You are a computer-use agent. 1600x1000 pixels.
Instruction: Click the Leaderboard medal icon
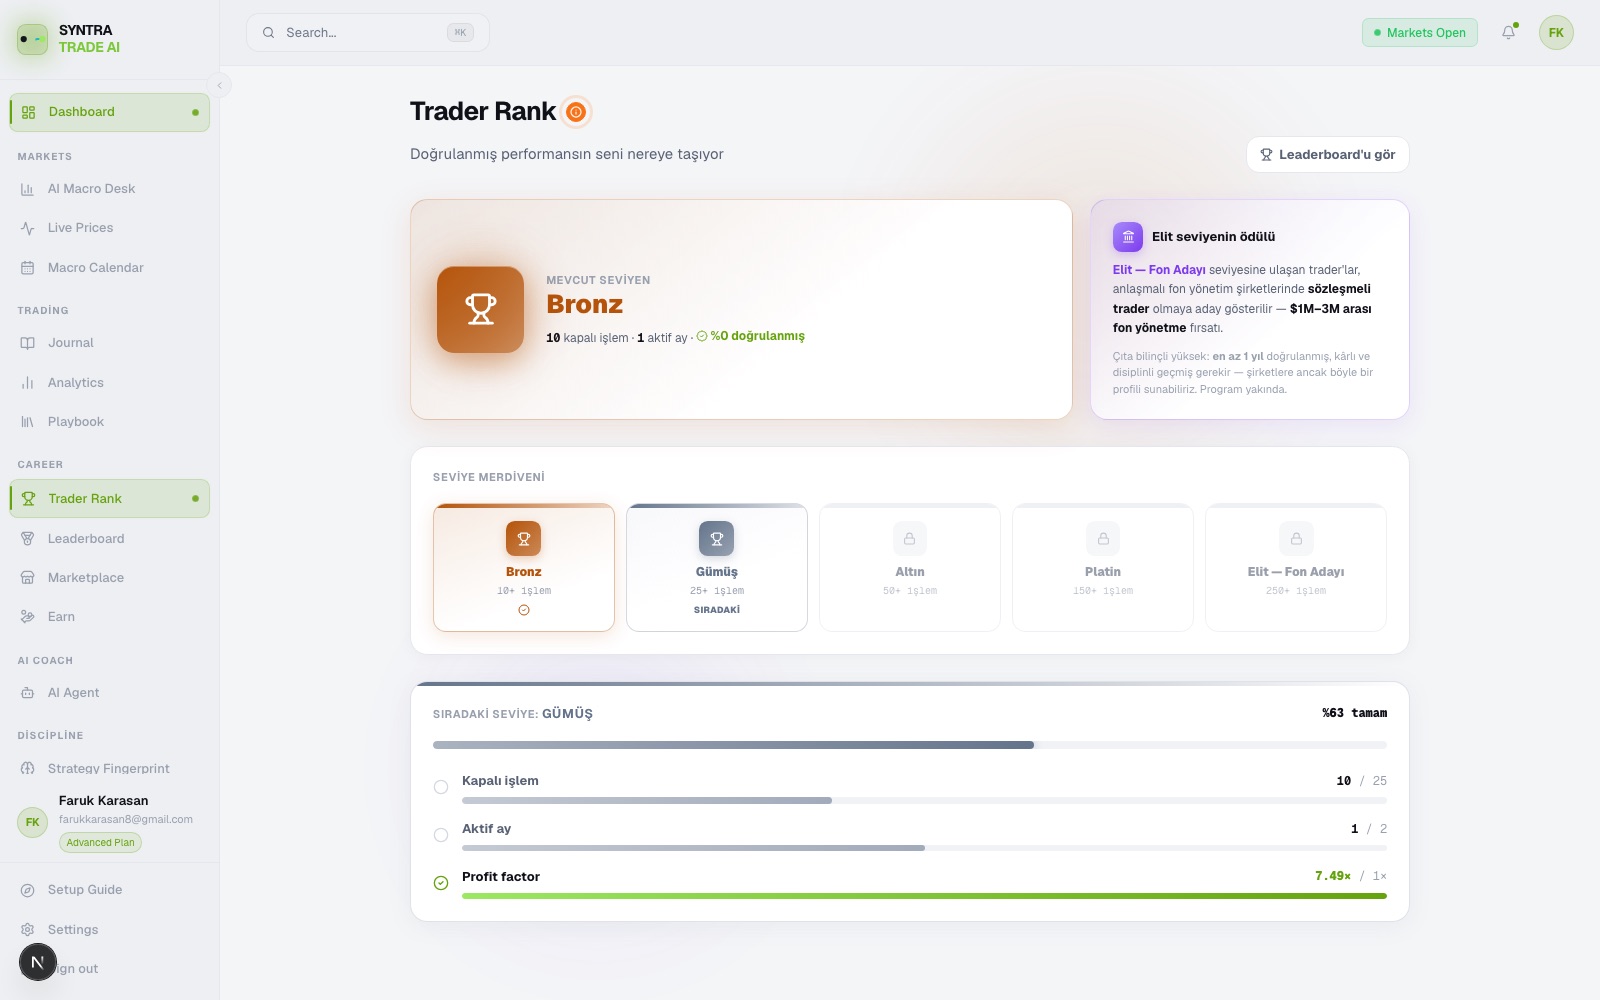point(28,539)
